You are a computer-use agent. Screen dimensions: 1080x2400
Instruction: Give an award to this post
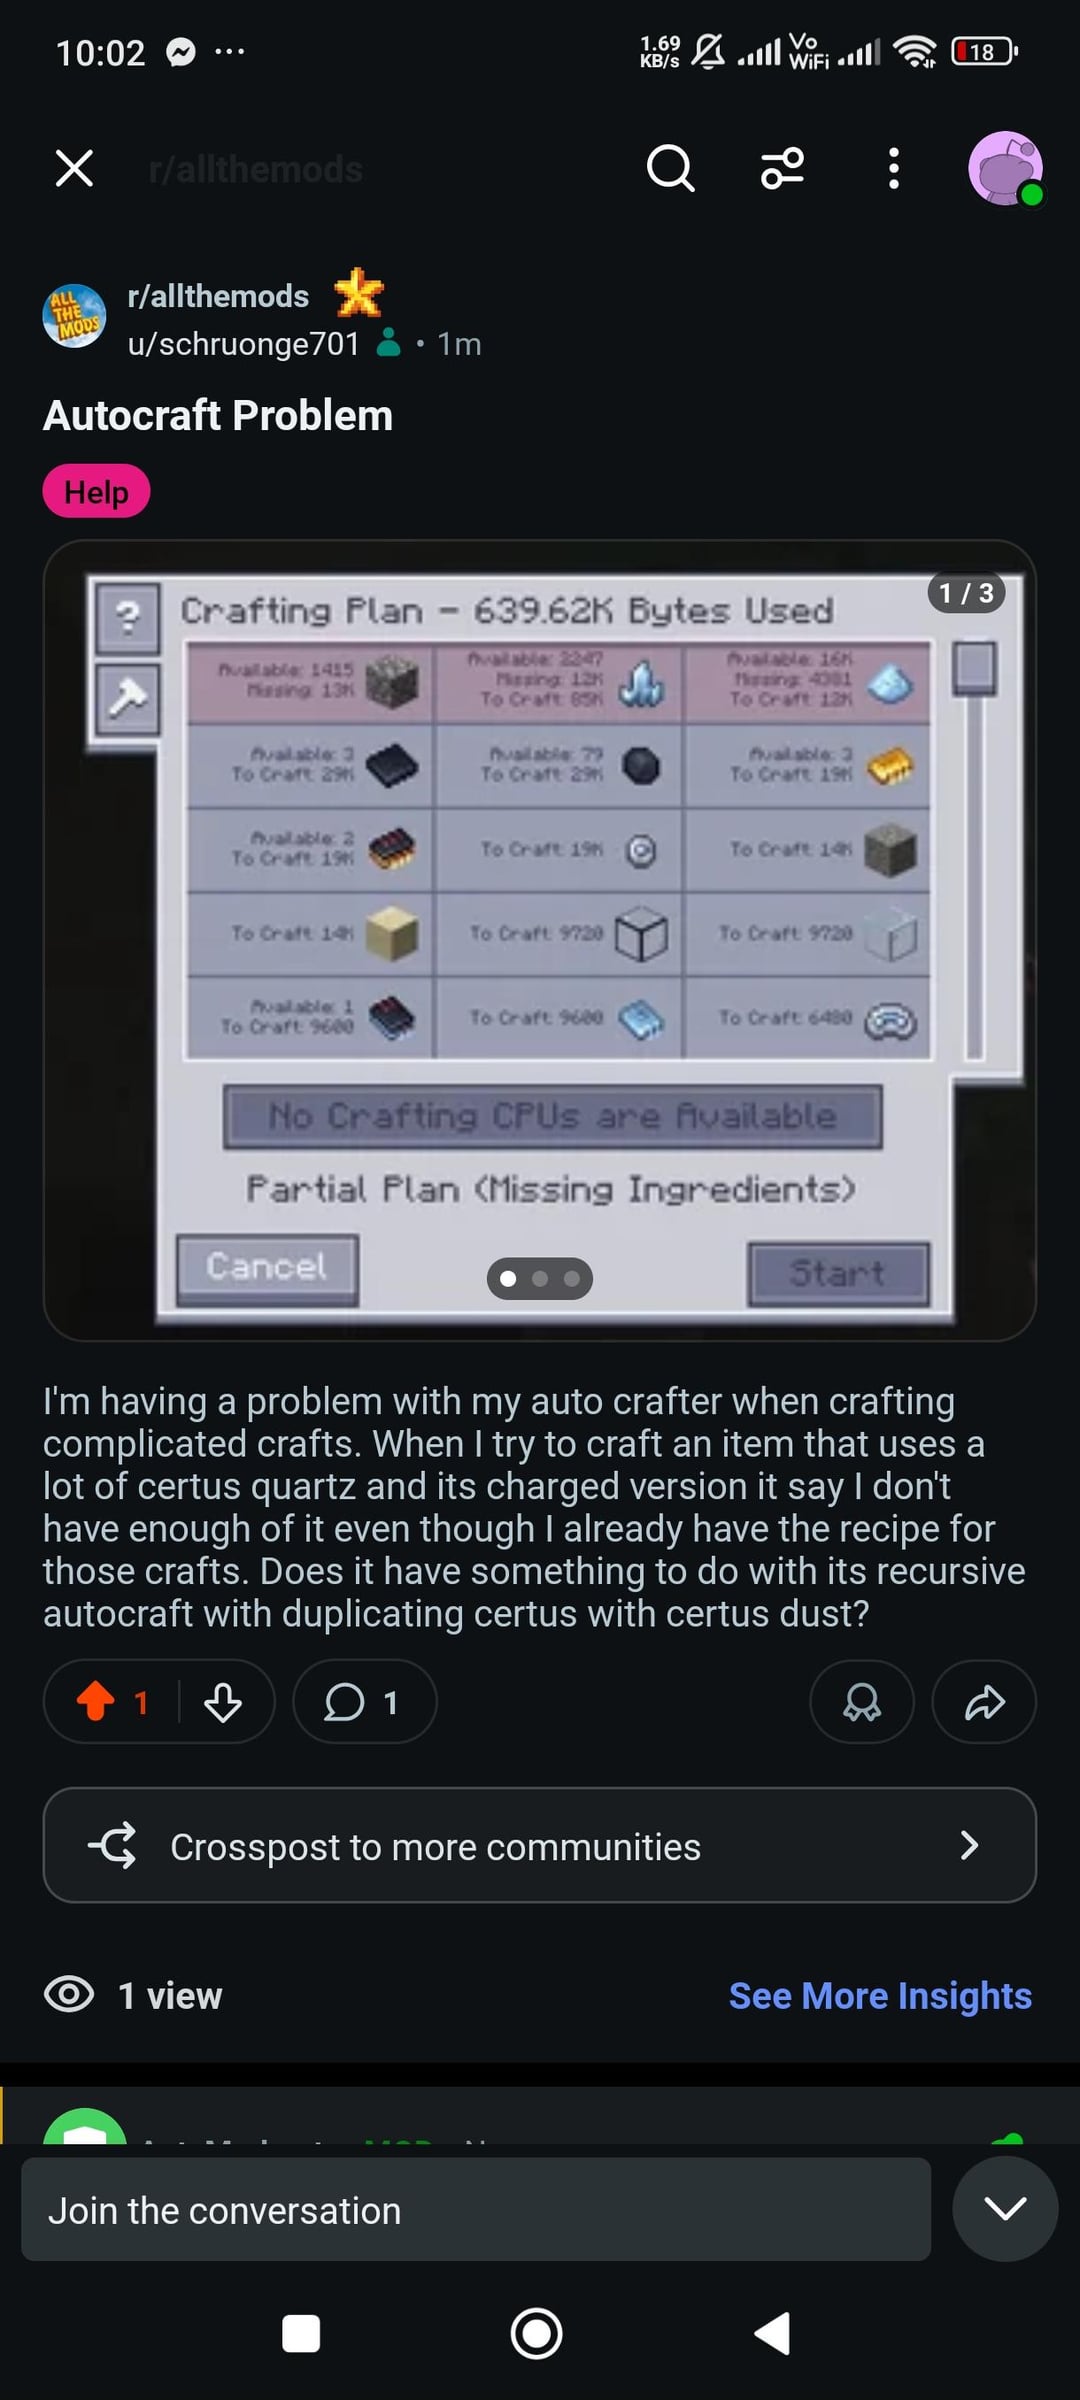click(861, 1701)
